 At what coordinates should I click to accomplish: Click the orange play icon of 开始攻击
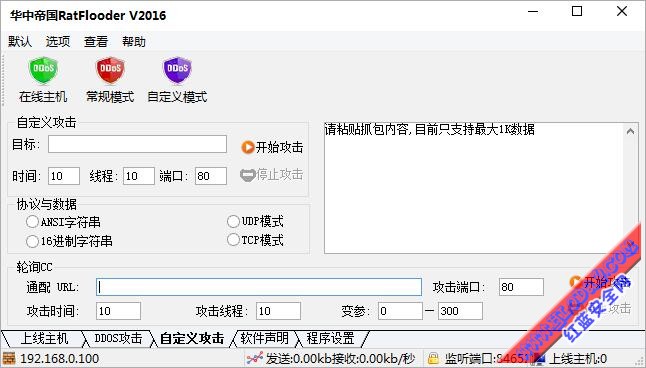pos(248,147)
